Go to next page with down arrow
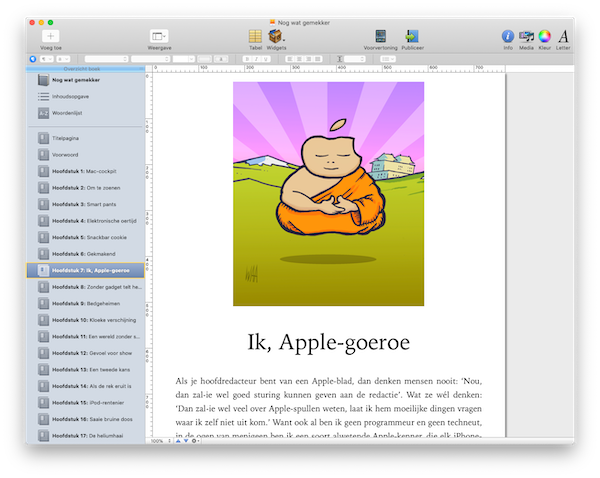This screenshot has height=478, width=600. (186, 441)
